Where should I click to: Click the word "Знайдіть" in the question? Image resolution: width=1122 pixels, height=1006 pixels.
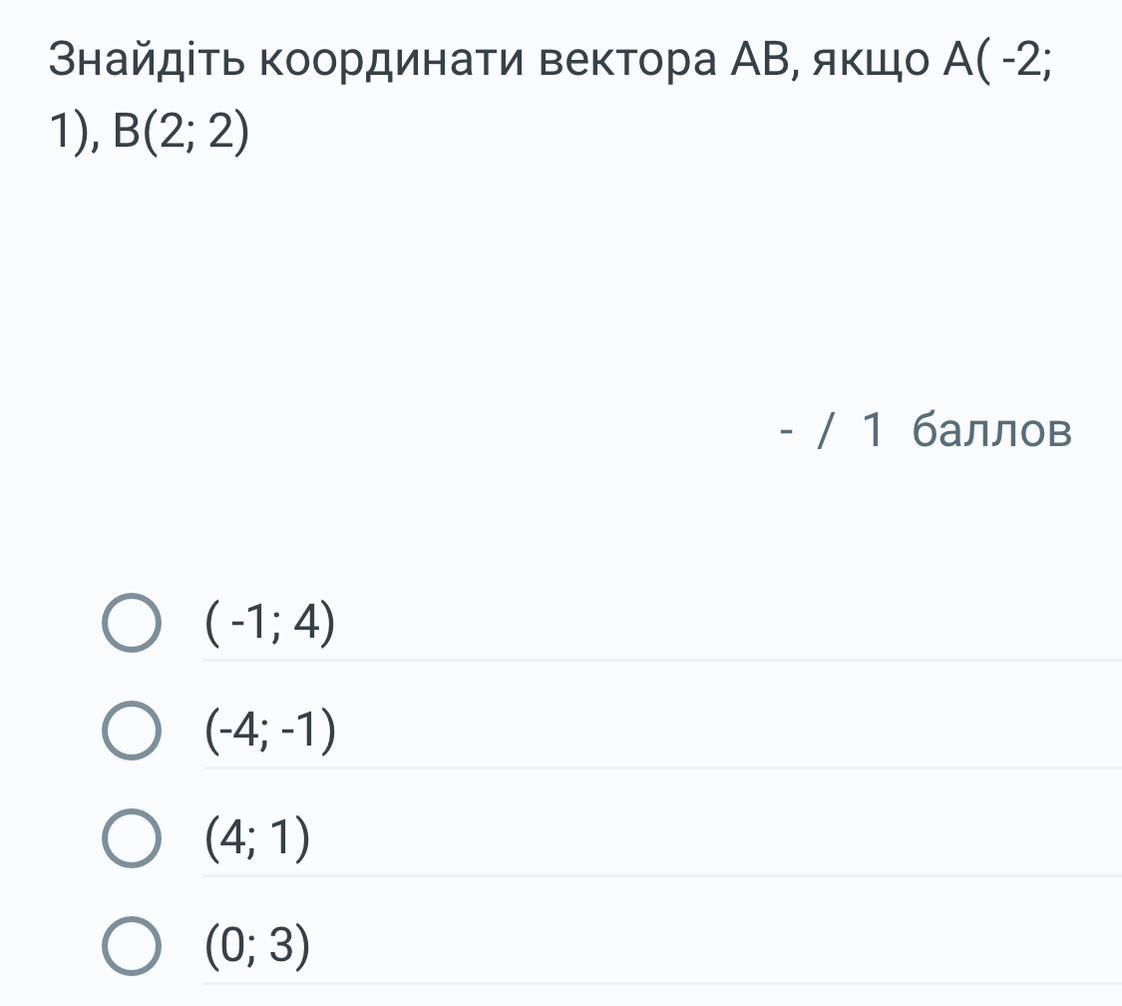pos(146,62)
